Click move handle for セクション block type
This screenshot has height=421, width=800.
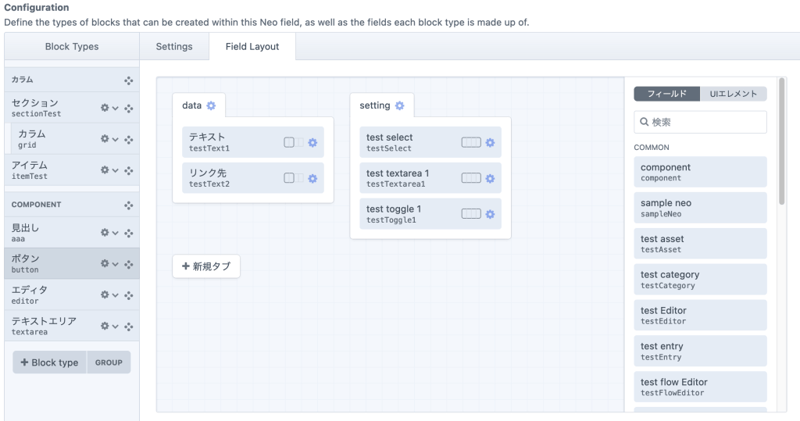coord(128,108)
